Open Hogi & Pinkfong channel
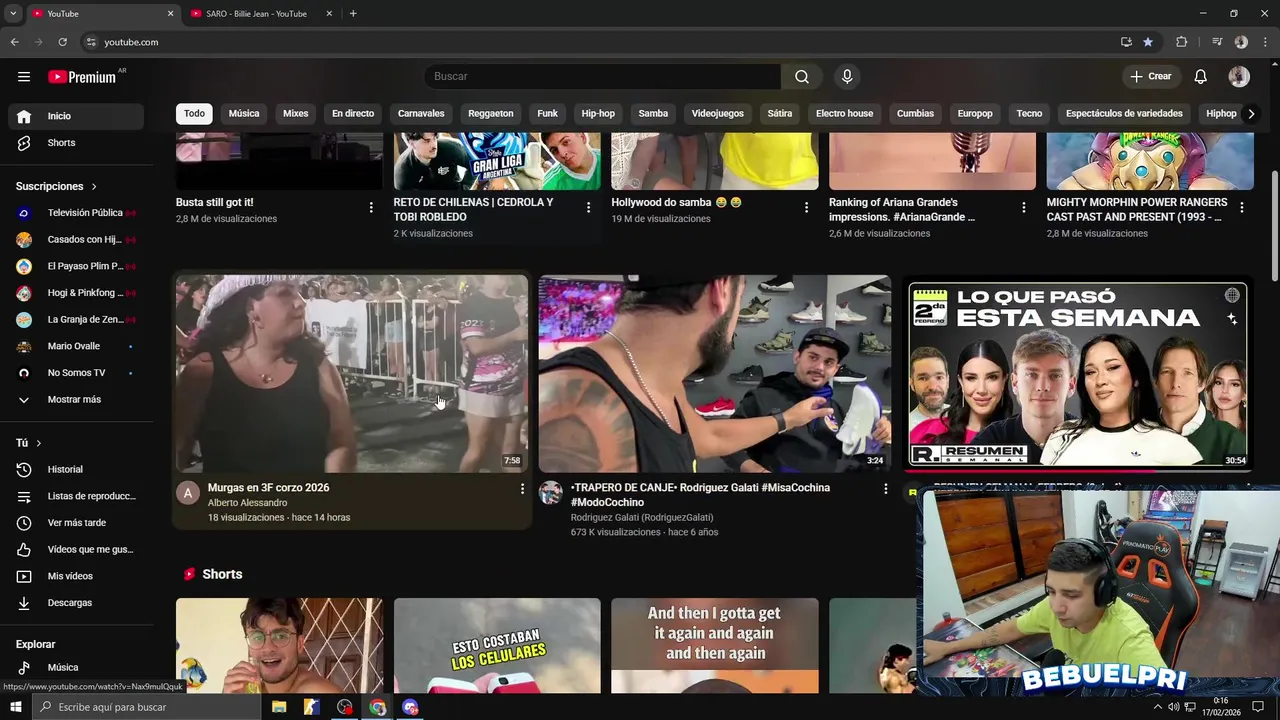1280x720 pixels. coord(76,293)
